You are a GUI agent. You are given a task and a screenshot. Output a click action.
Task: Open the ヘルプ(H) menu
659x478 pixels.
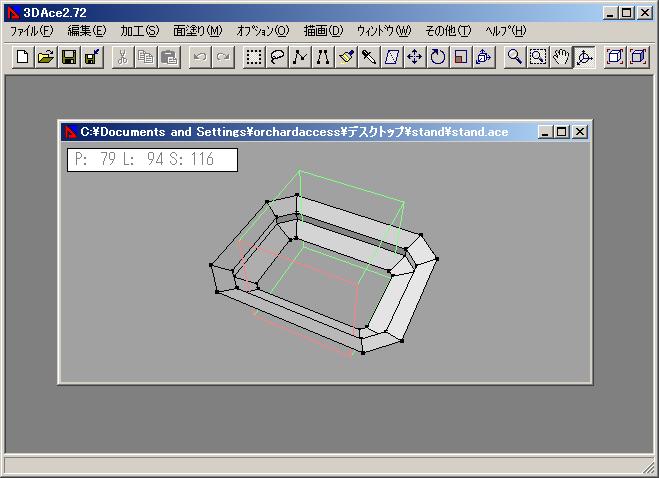coord(505,31)
